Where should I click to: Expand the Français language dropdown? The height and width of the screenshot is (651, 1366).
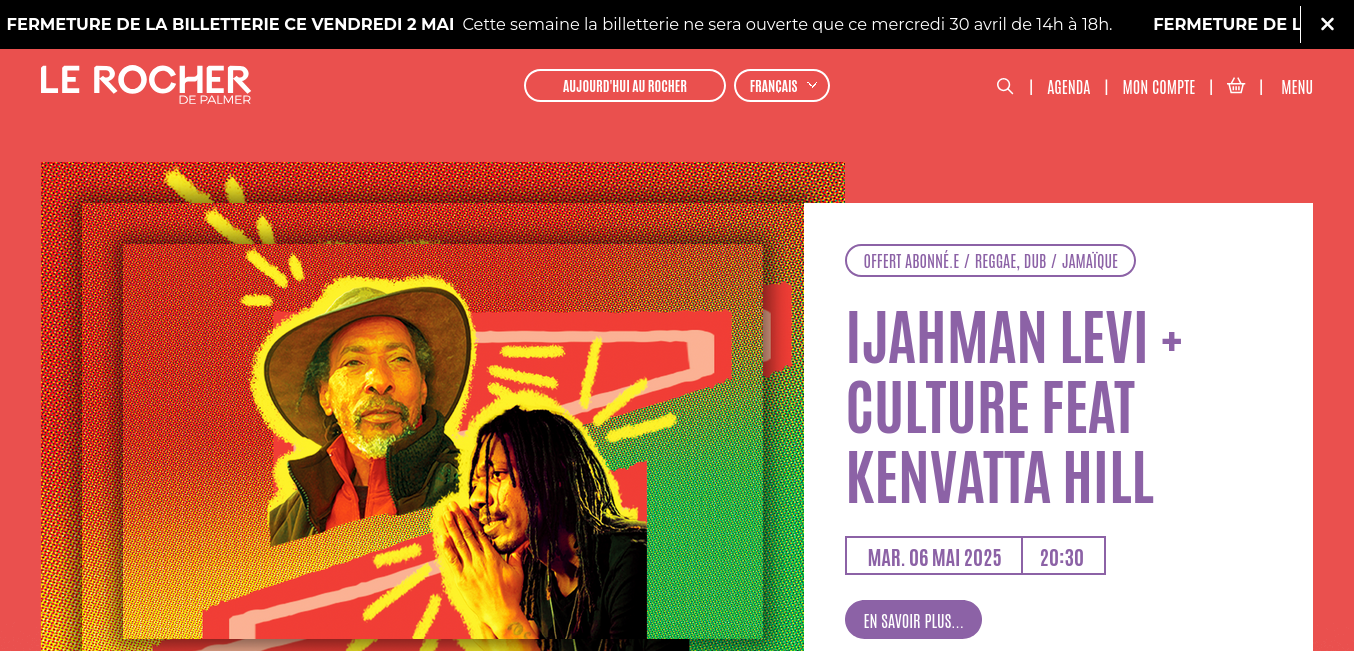click(x=782, y=86)
